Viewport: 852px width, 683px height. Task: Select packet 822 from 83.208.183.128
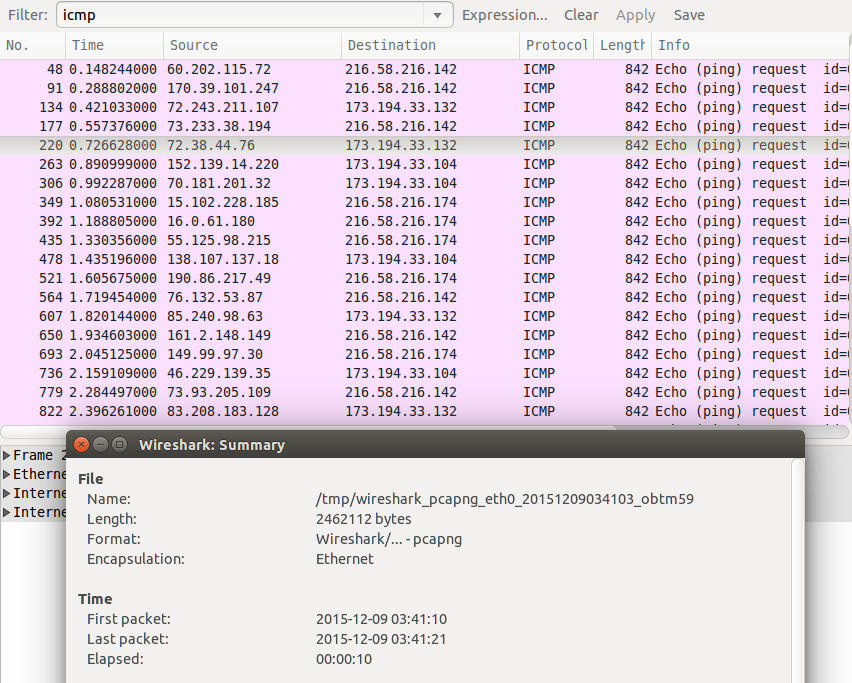tap(300, 411)
